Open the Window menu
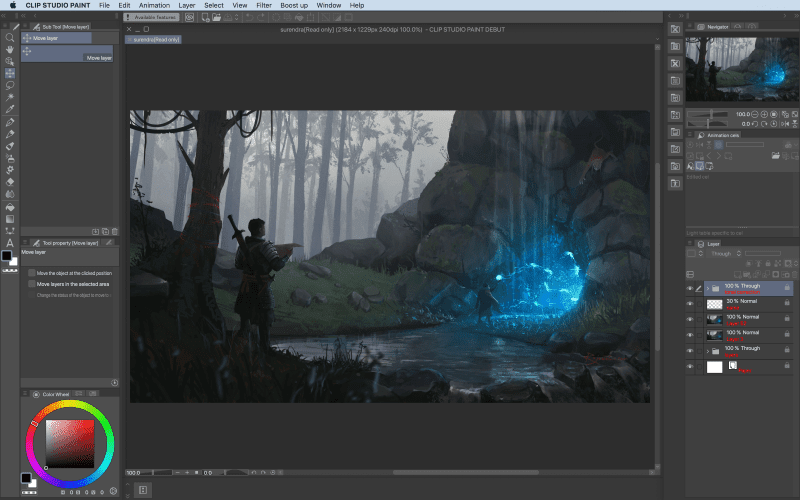800x500 pixels. click(329, 5)
